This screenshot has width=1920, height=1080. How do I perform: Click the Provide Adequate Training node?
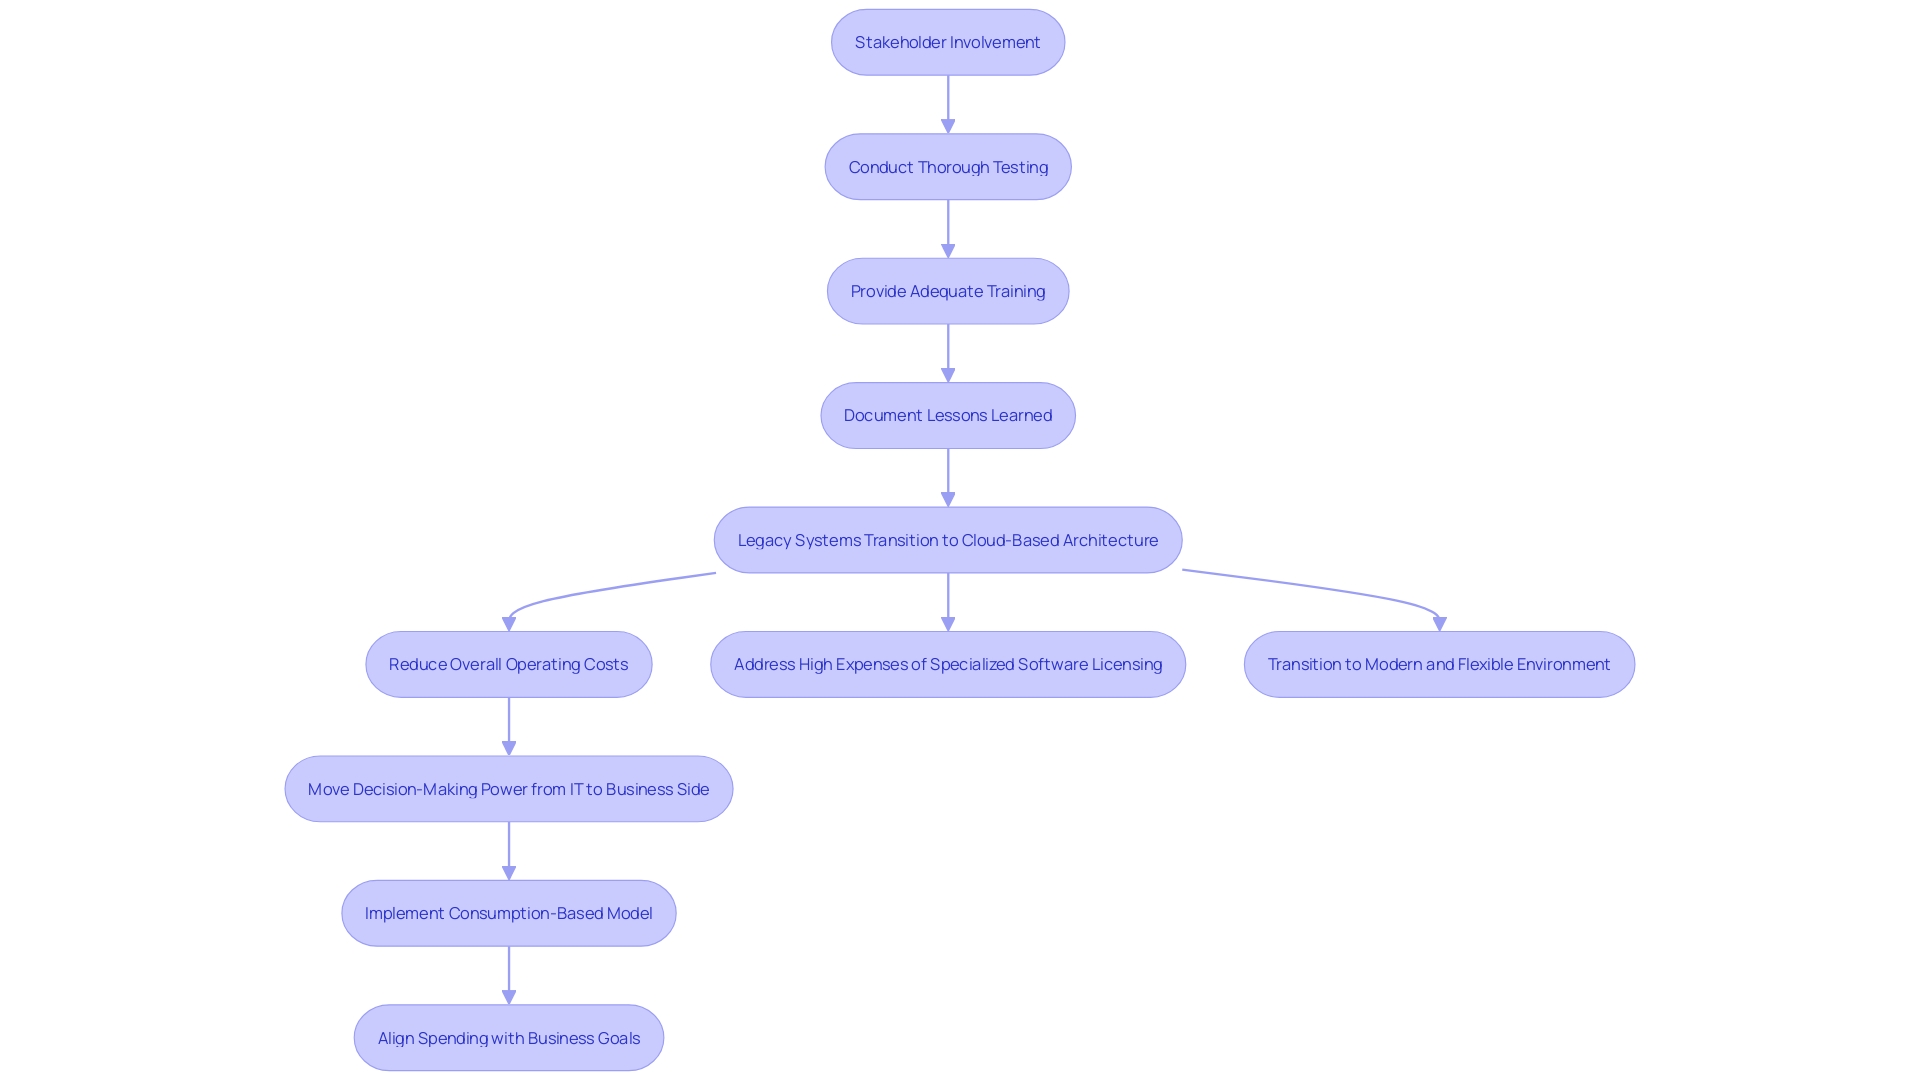[947, 290]
